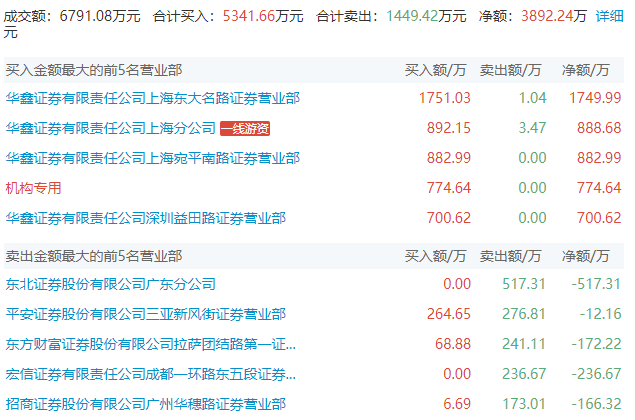This screenshot has width=635, height=420.
Task: Select the sell amount 236.67
Action: pos(524,374)
